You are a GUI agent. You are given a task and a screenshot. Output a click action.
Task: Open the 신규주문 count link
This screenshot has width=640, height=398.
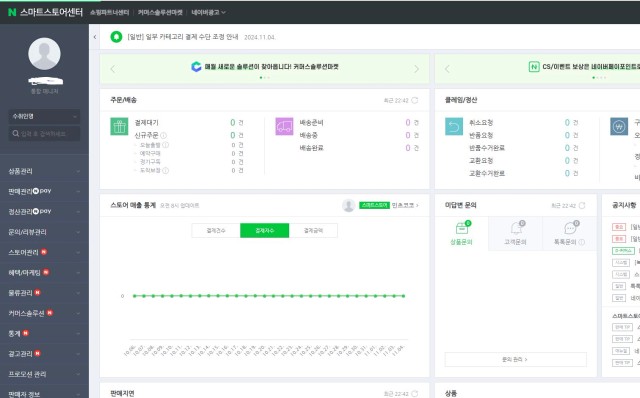pos(233,135)
